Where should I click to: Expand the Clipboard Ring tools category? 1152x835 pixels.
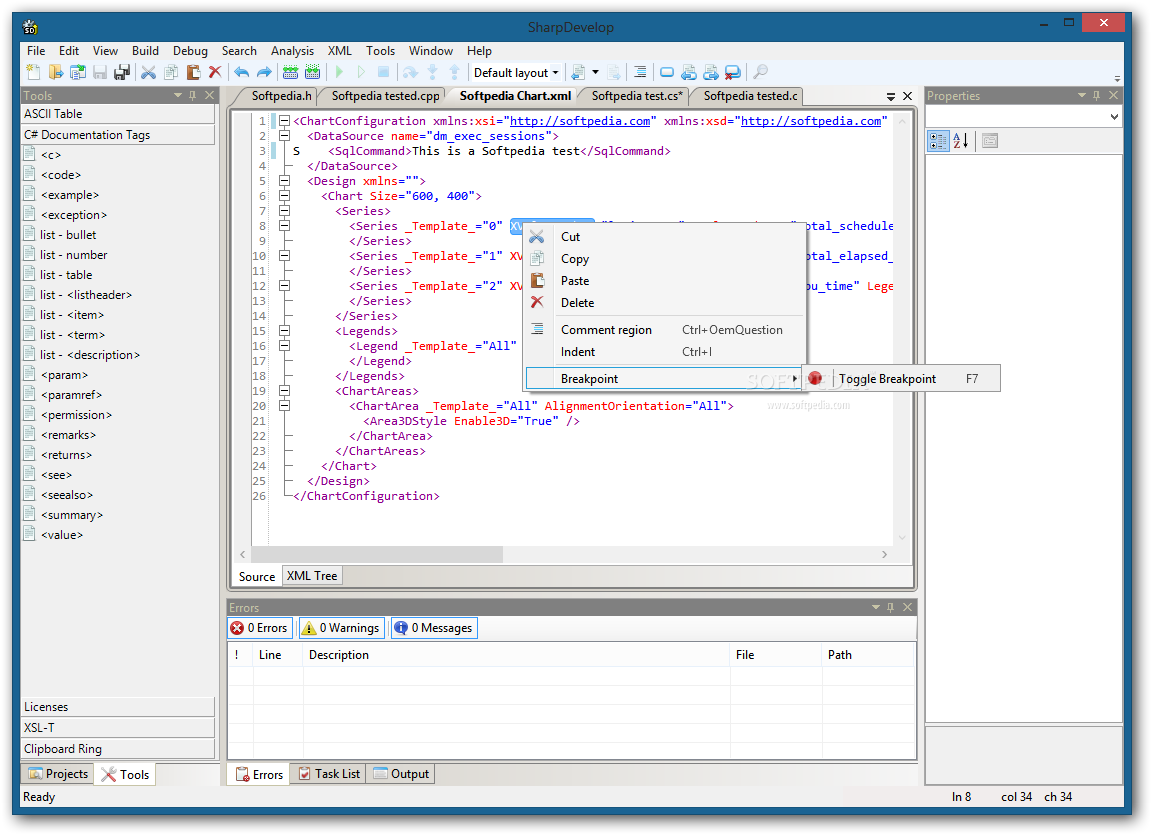click(118, 749)
